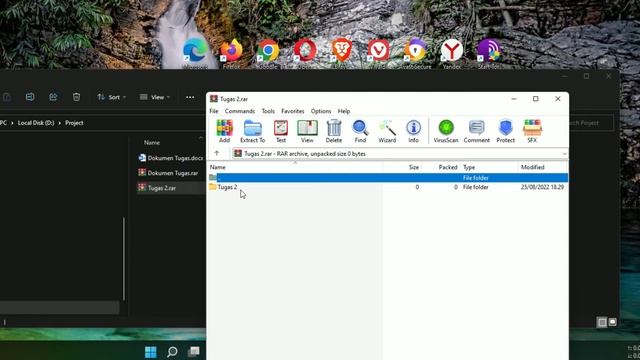Image resolution: width=640 pixels, height=360 pixels.
Task: Open the View dropdown in File Explorer
Action: [155, 97]
